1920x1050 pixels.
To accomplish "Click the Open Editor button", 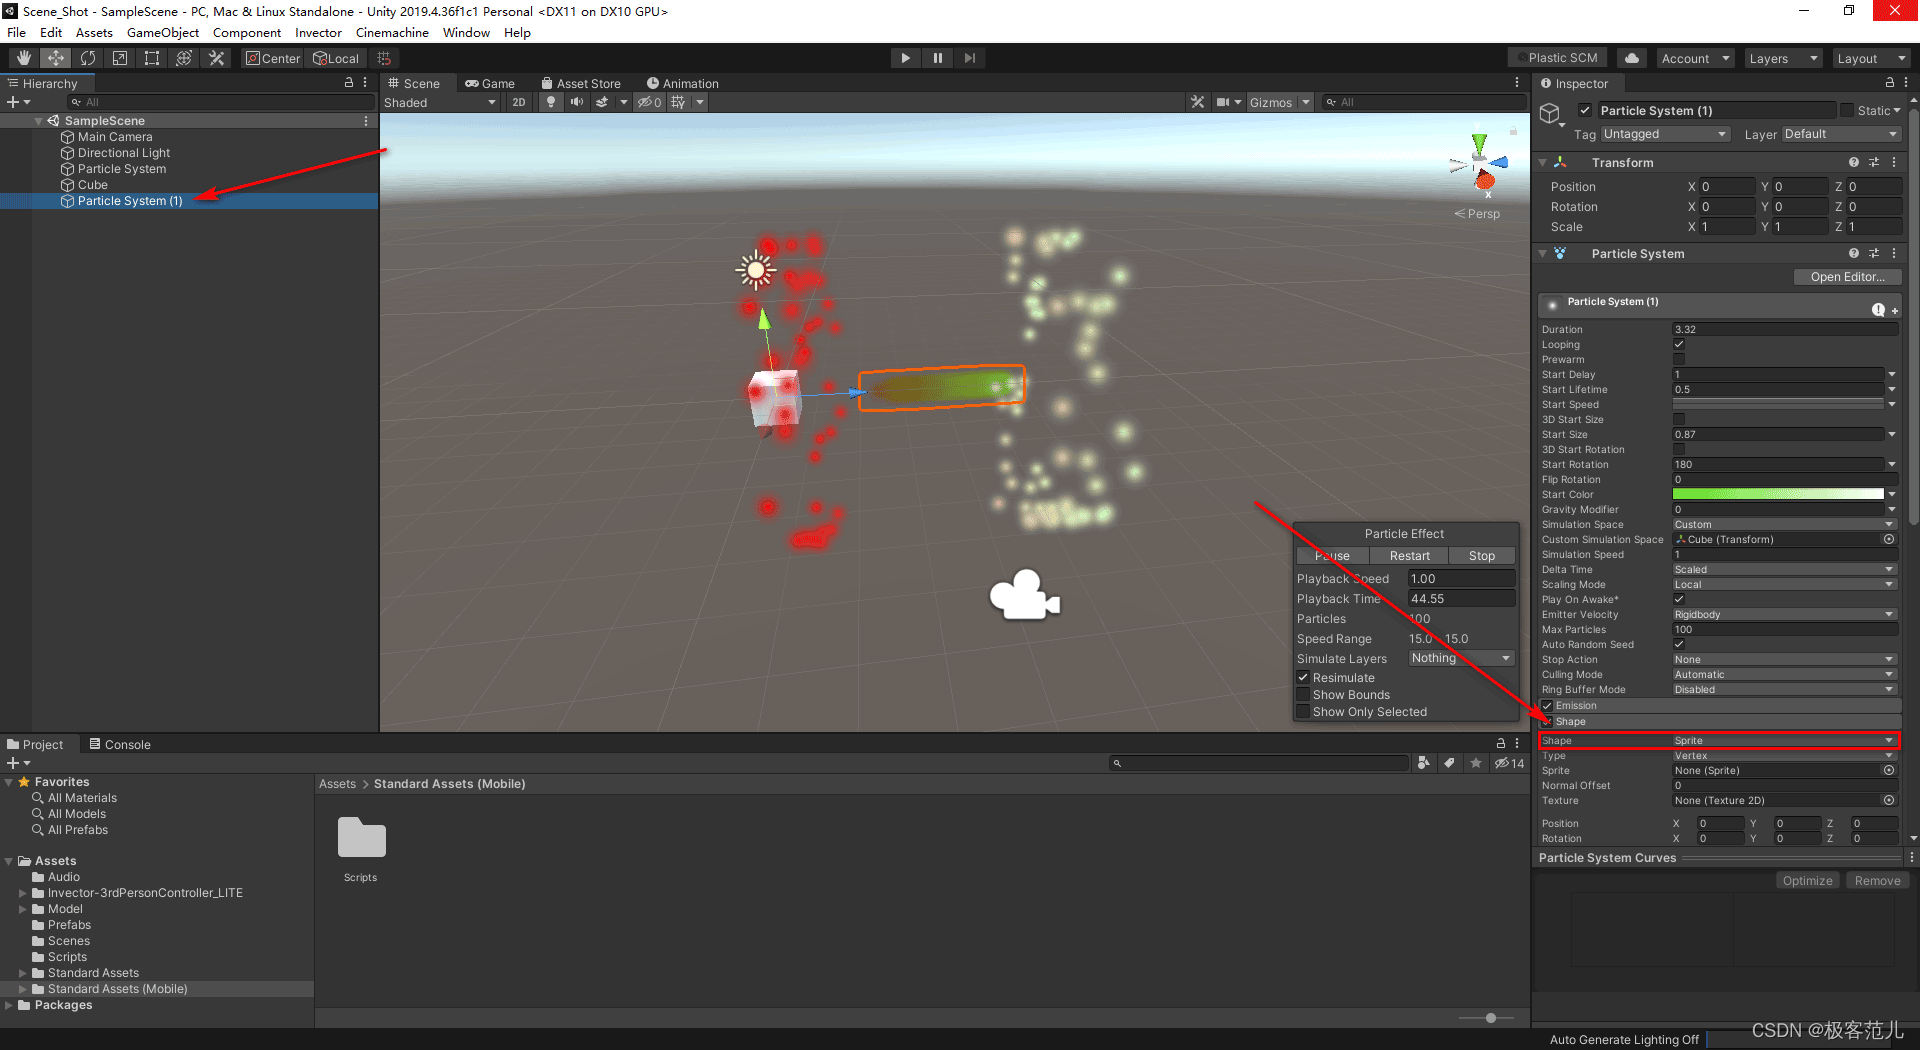I will coord(1847,277).
